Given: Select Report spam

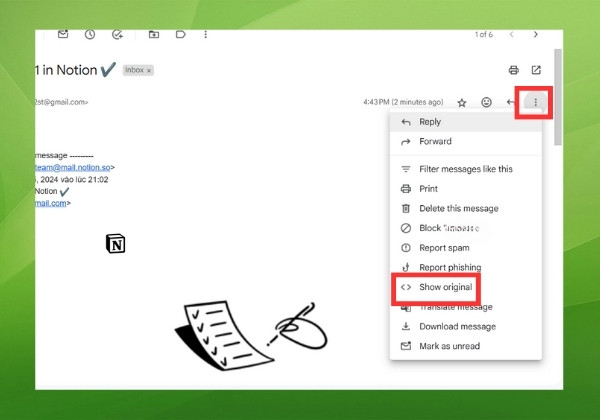Looking at the screenshot, I should click(466, 248).
